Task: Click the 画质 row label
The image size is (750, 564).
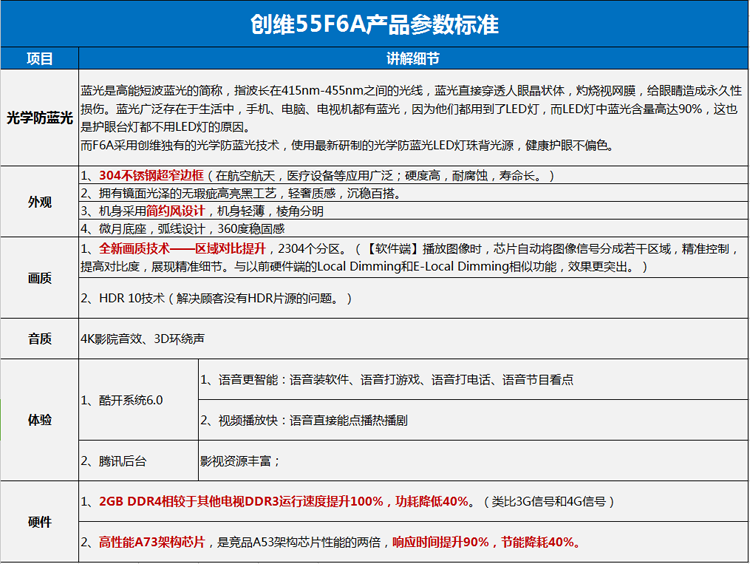Action: pos(40,278)
